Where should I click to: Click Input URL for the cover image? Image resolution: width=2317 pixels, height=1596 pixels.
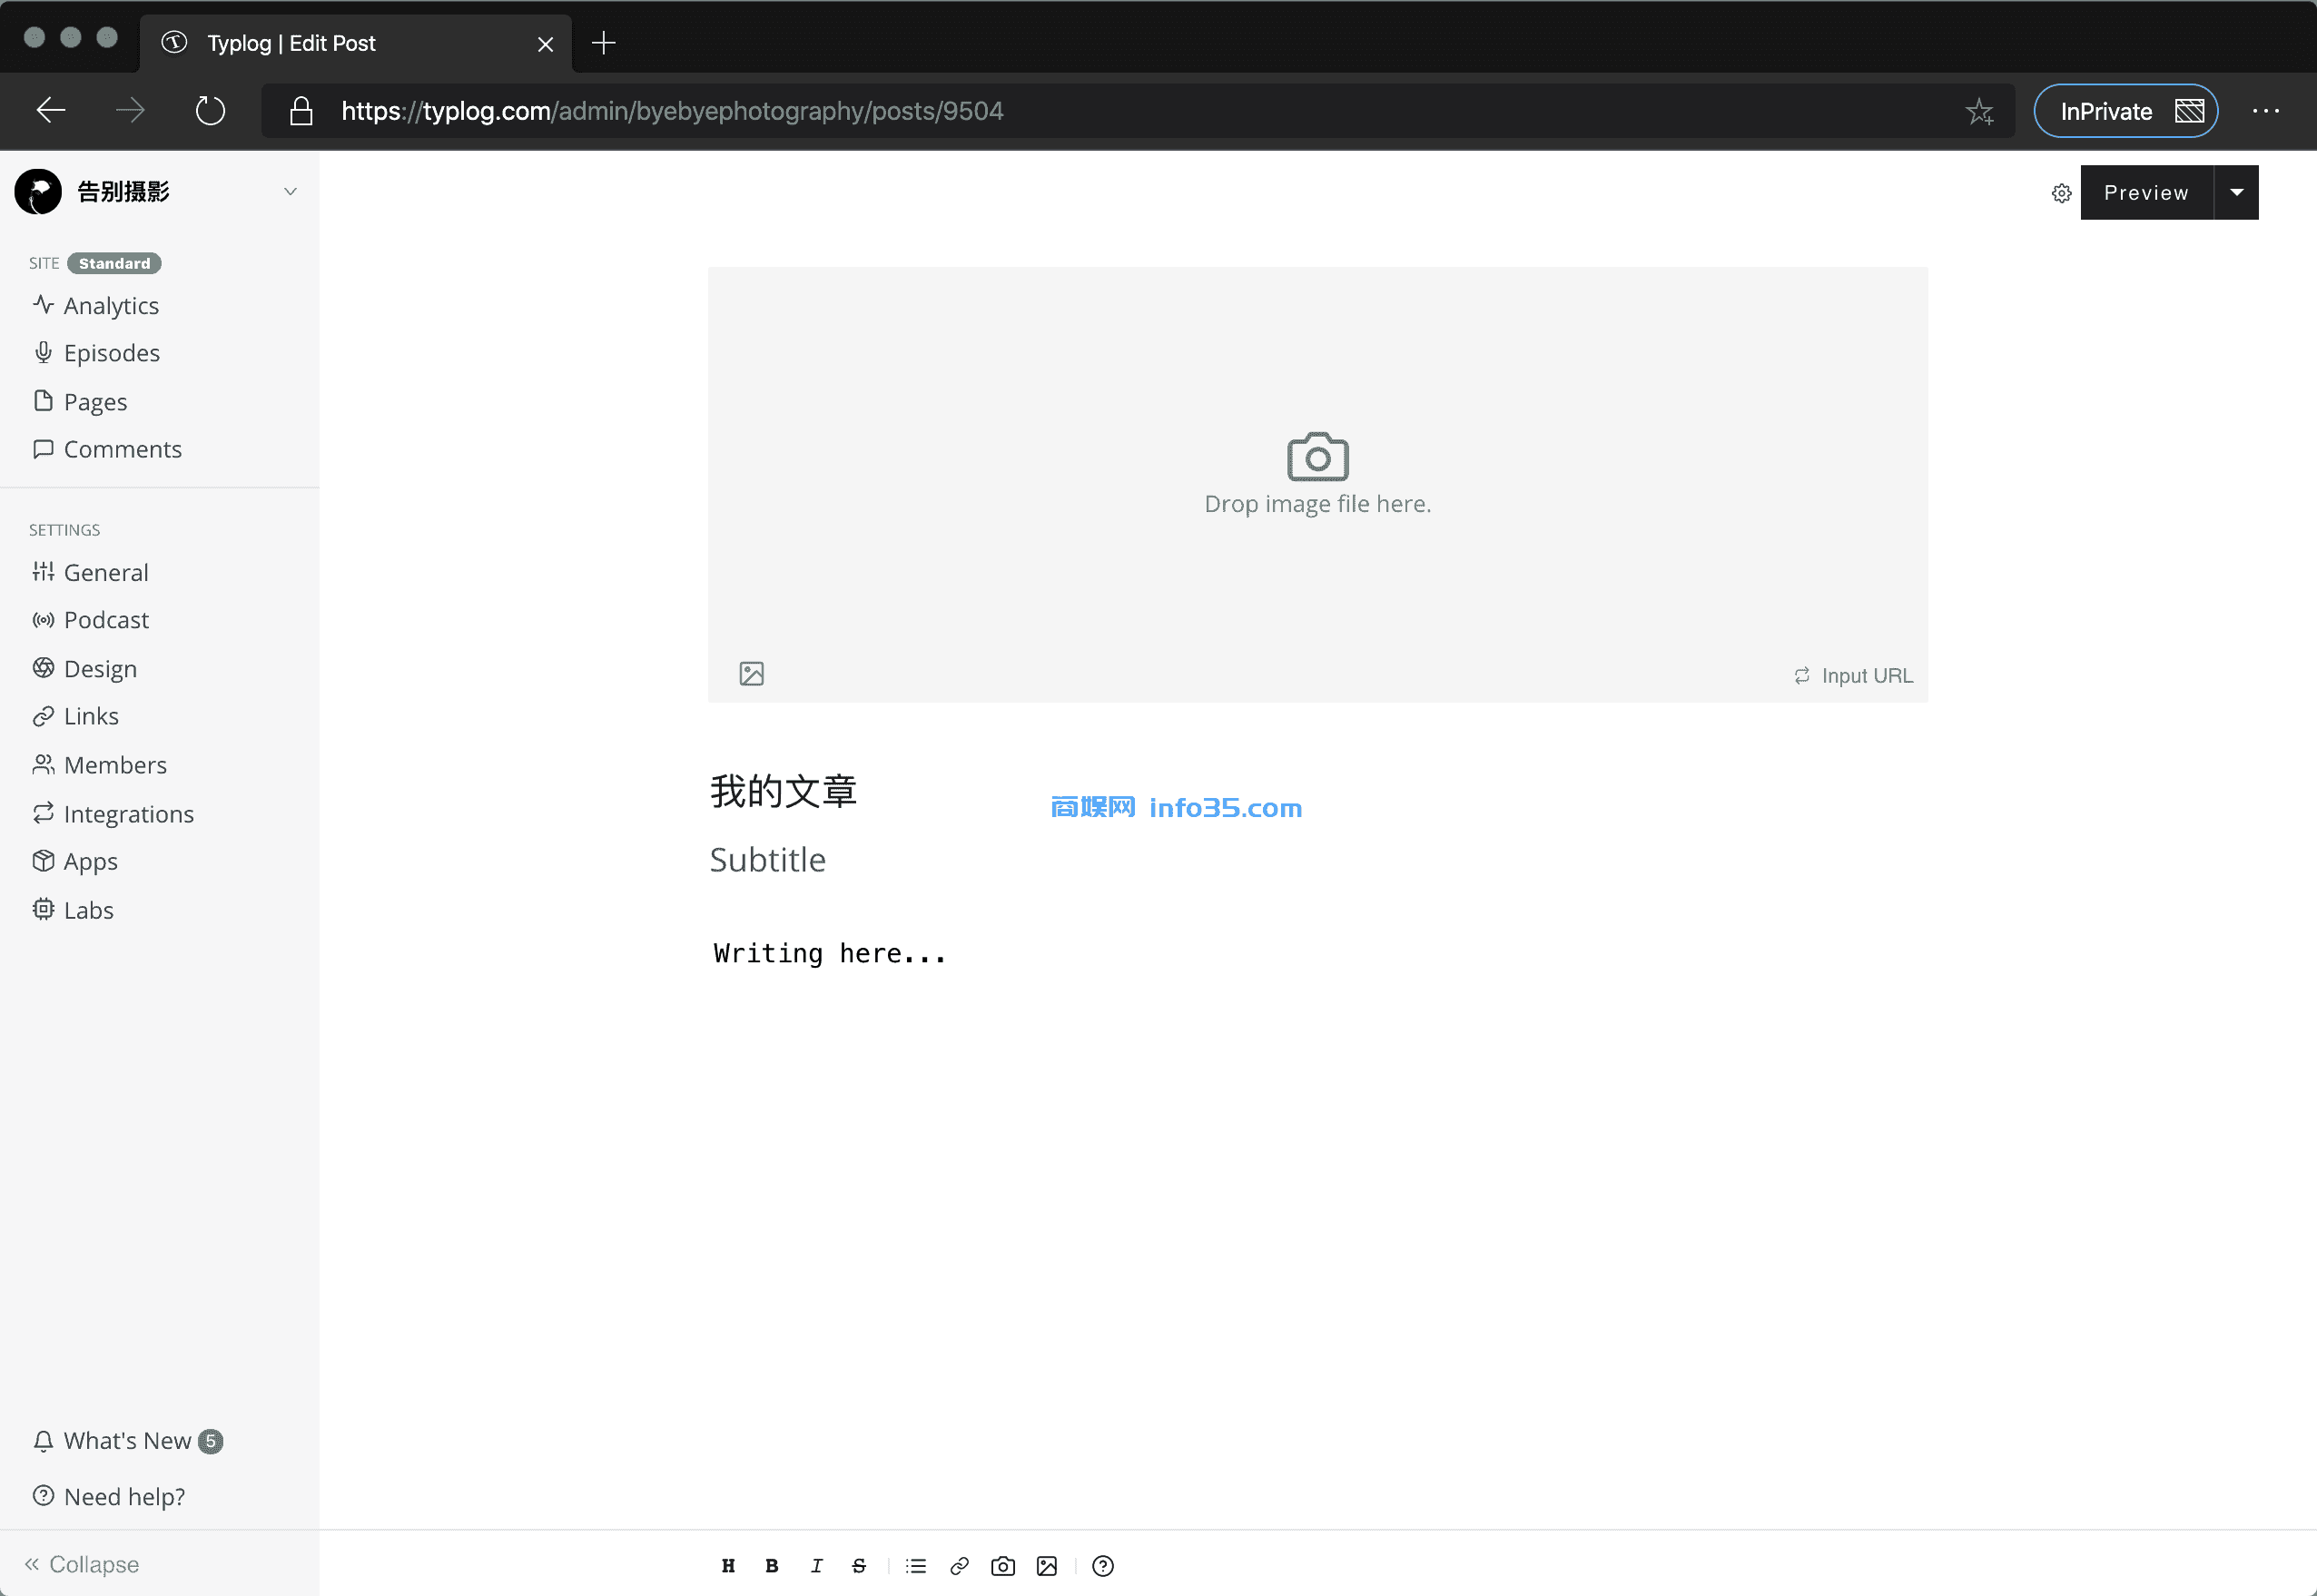point(1853,675)
